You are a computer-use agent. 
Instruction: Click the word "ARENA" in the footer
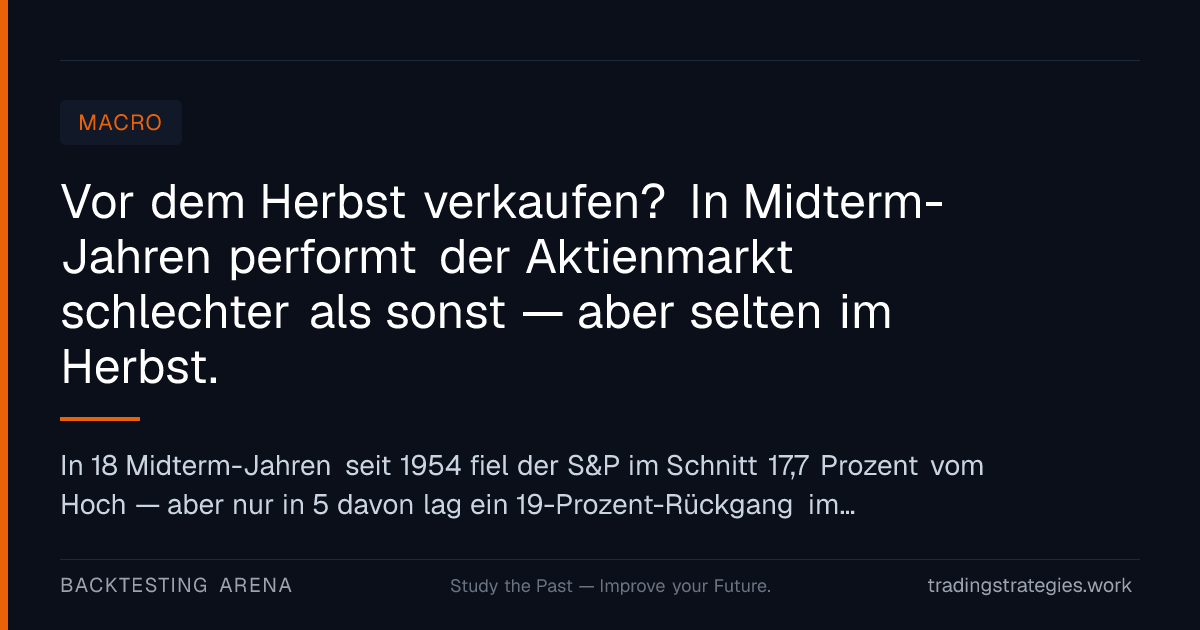[x=256, y=585]
